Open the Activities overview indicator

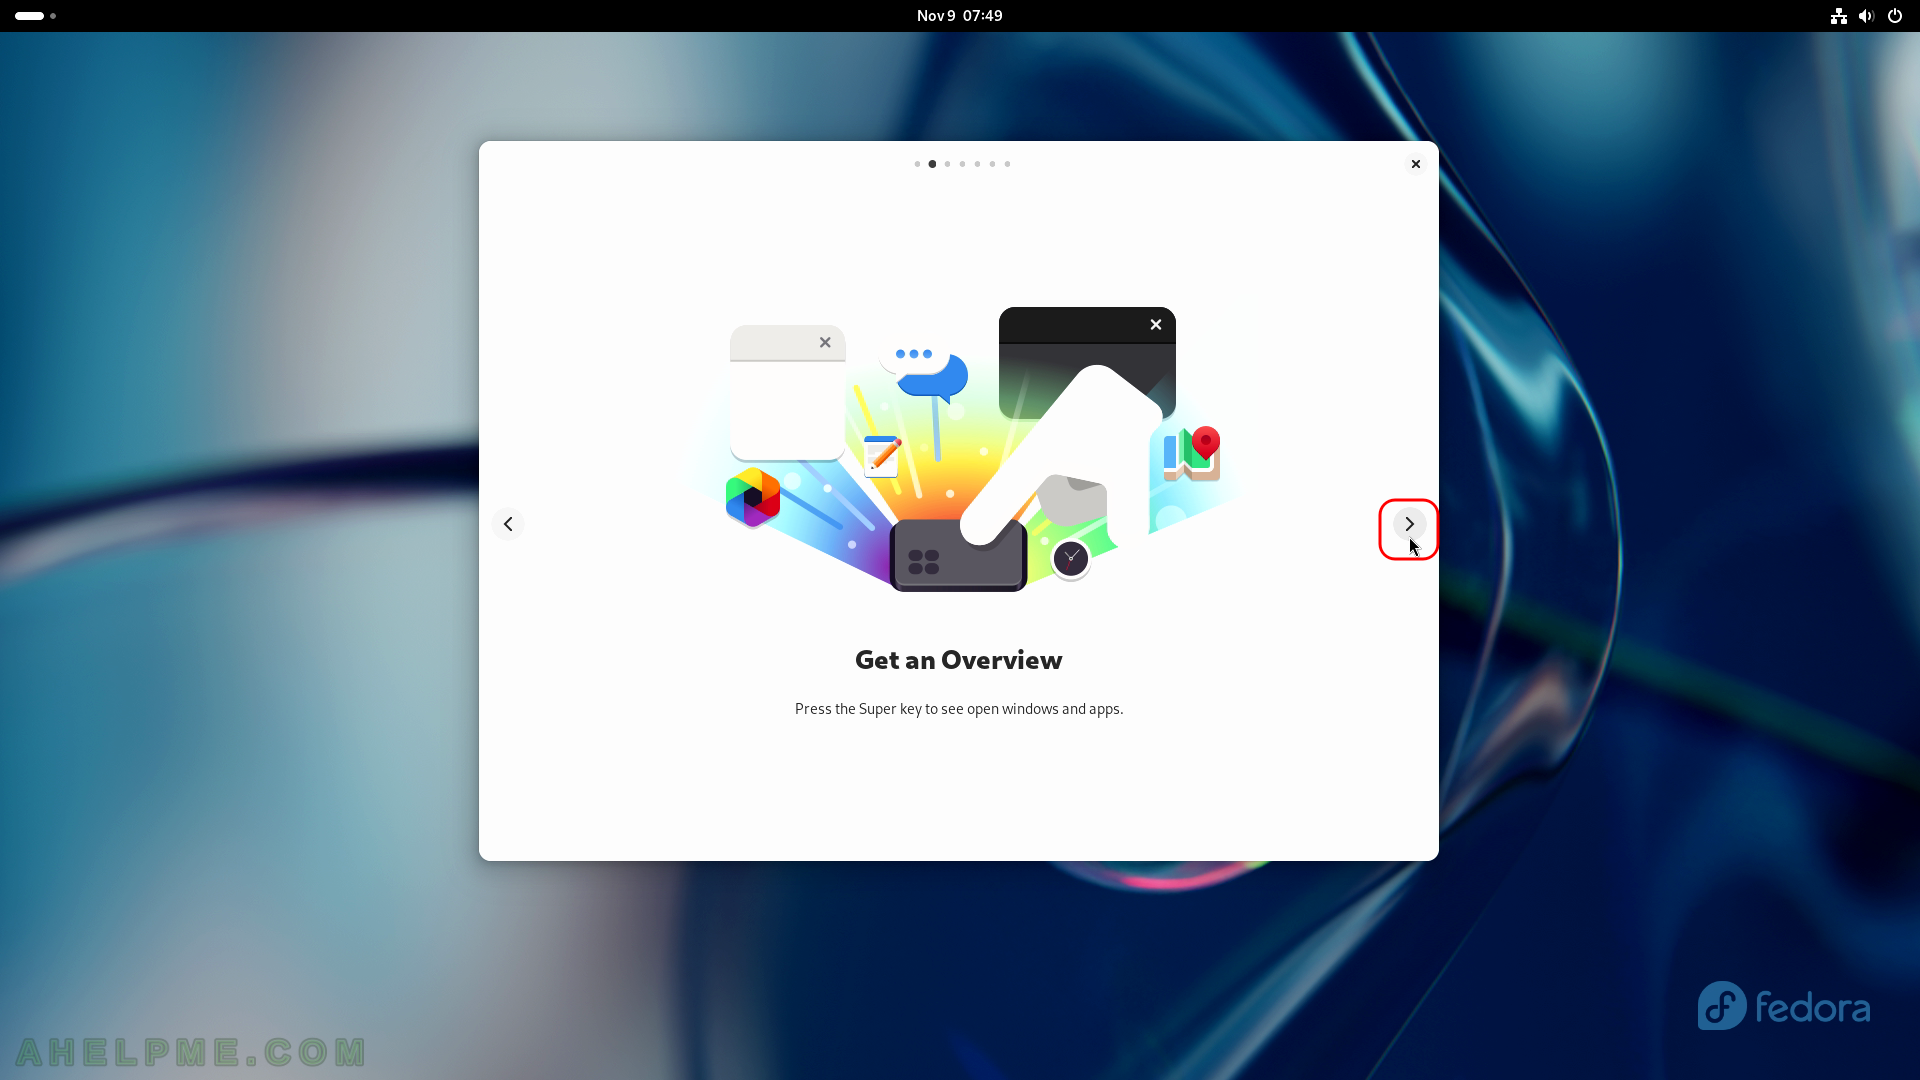[x=35, y=16]
